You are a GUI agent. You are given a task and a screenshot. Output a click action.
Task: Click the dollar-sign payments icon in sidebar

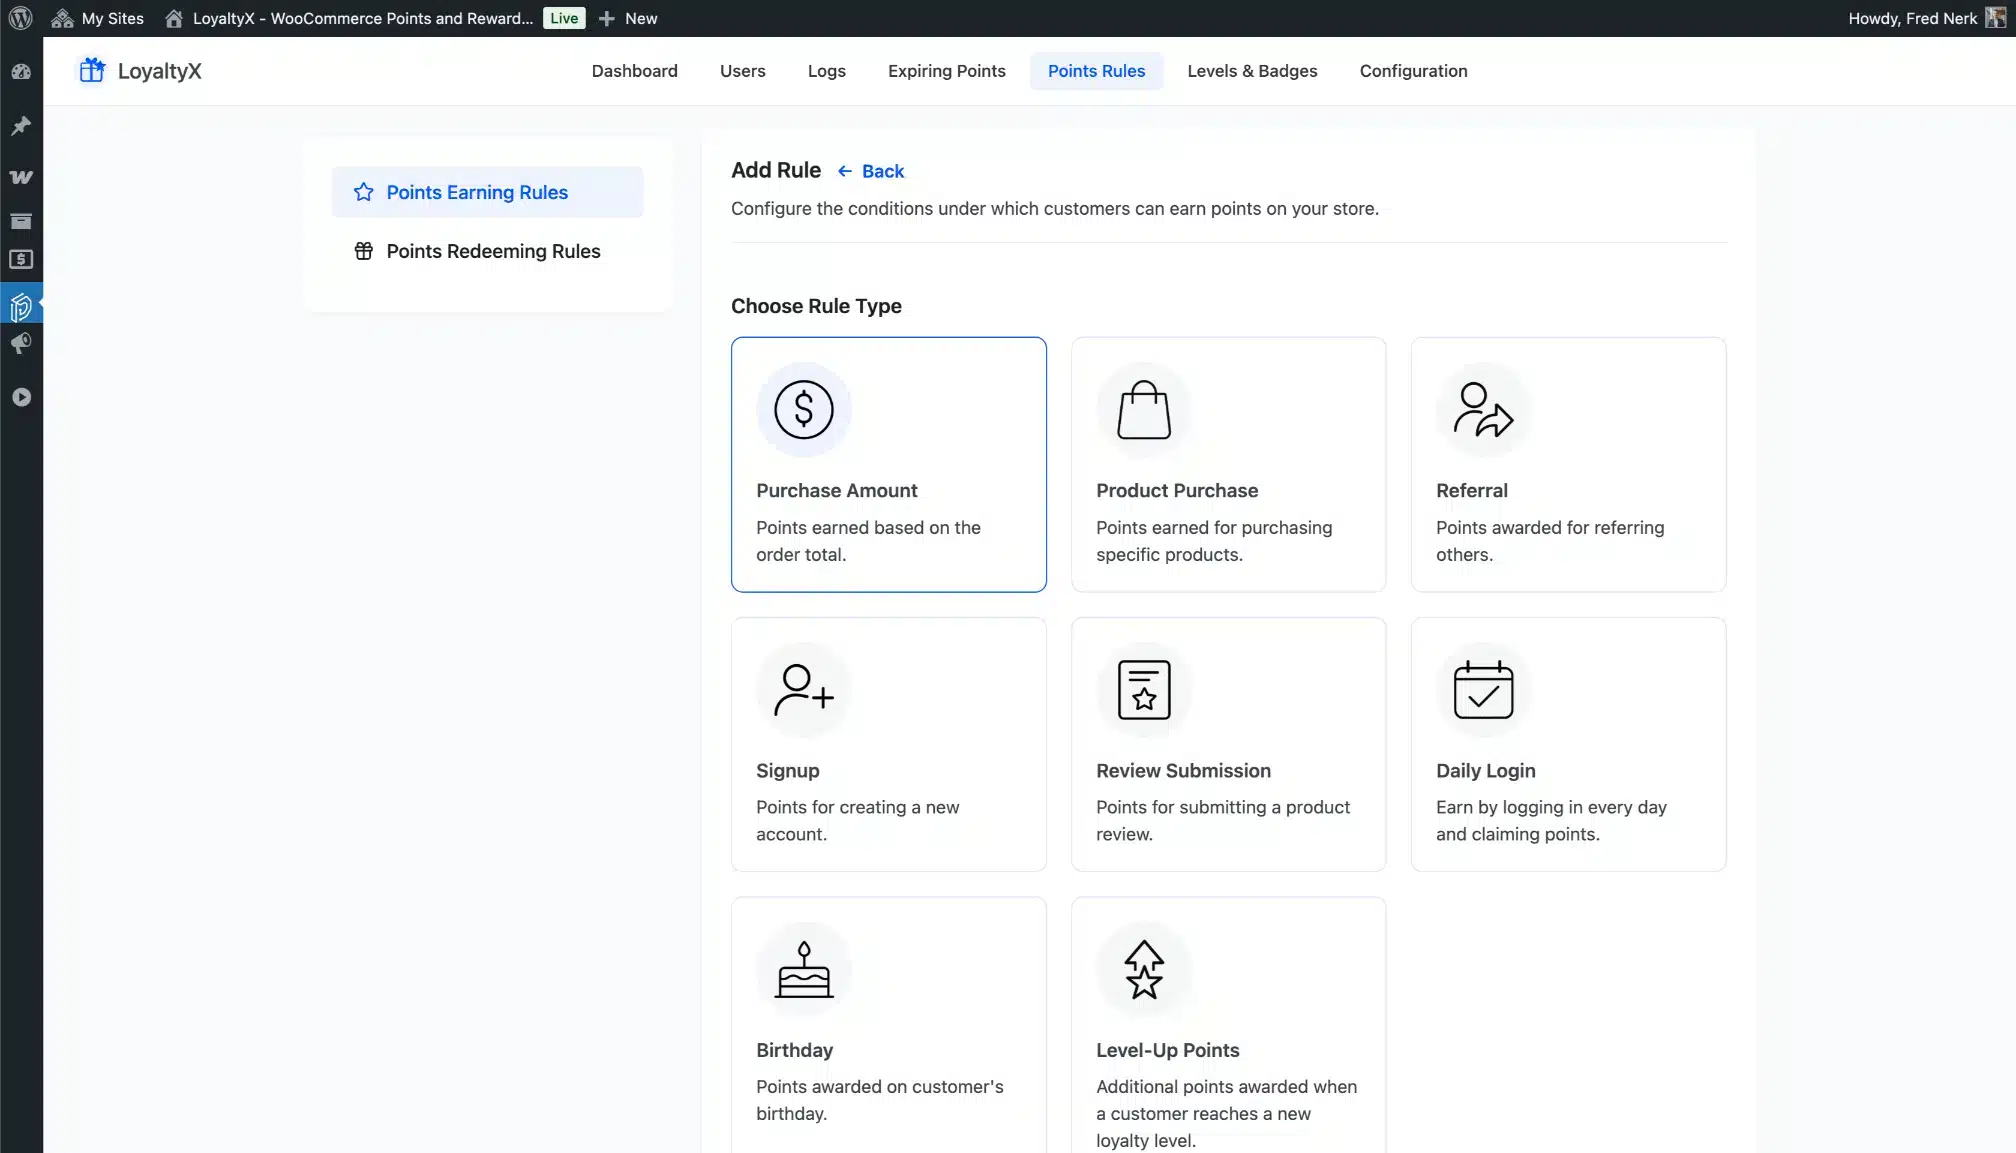click(x=20, y=258)
